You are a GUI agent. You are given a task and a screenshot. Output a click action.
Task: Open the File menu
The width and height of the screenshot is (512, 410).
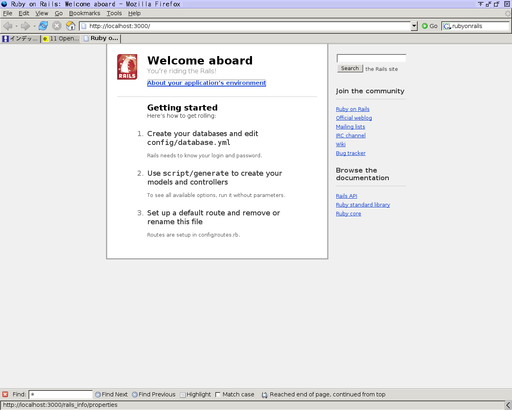7,13
